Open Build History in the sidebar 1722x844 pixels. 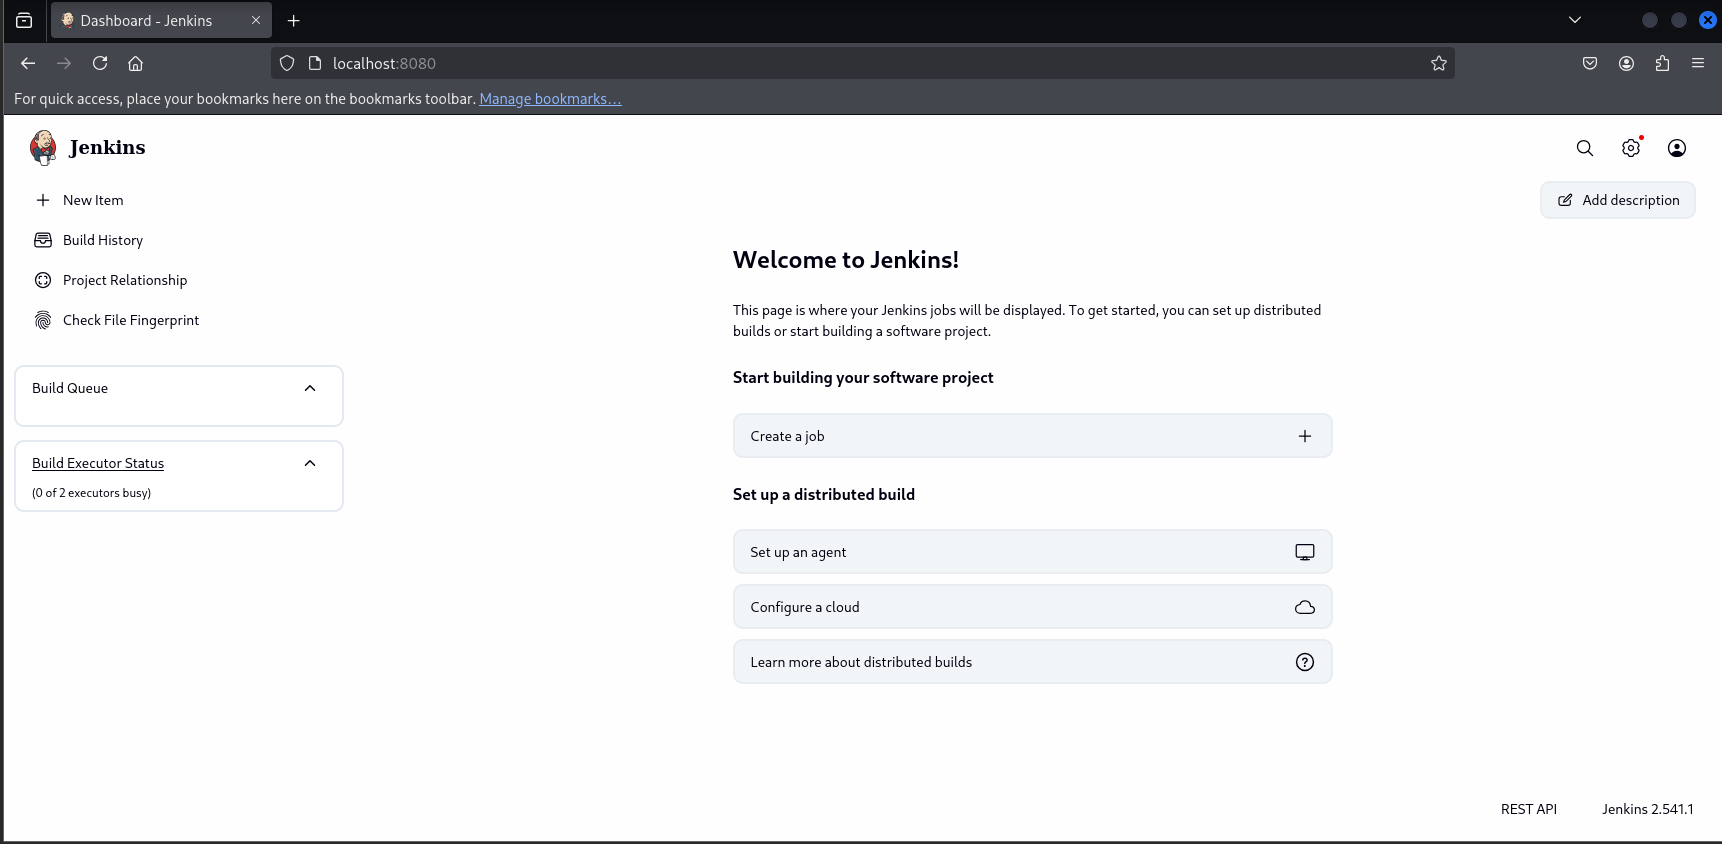pyautogui.click(x=103, y=240)
